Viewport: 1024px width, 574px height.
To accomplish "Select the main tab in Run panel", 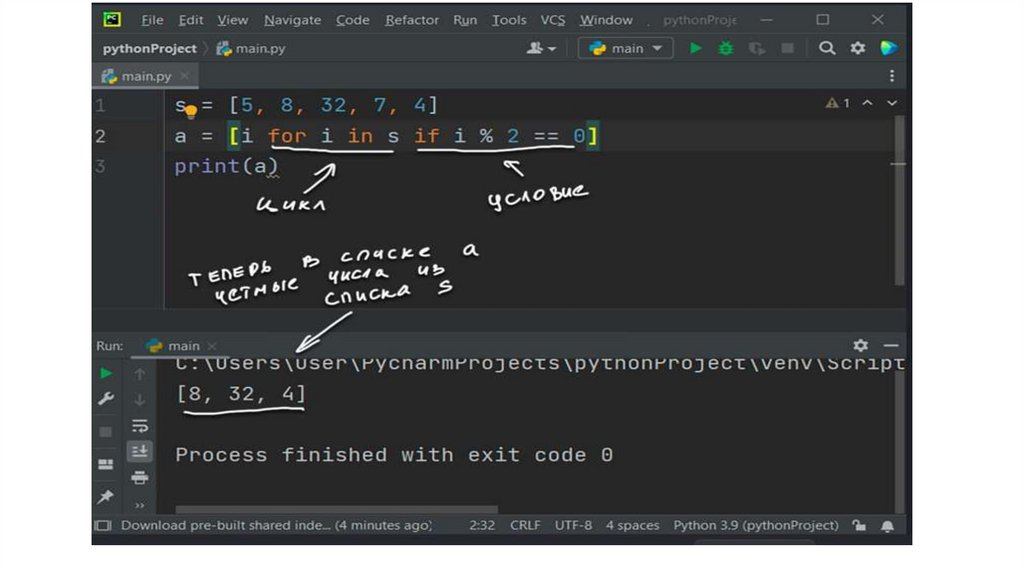I will point(174,346).
